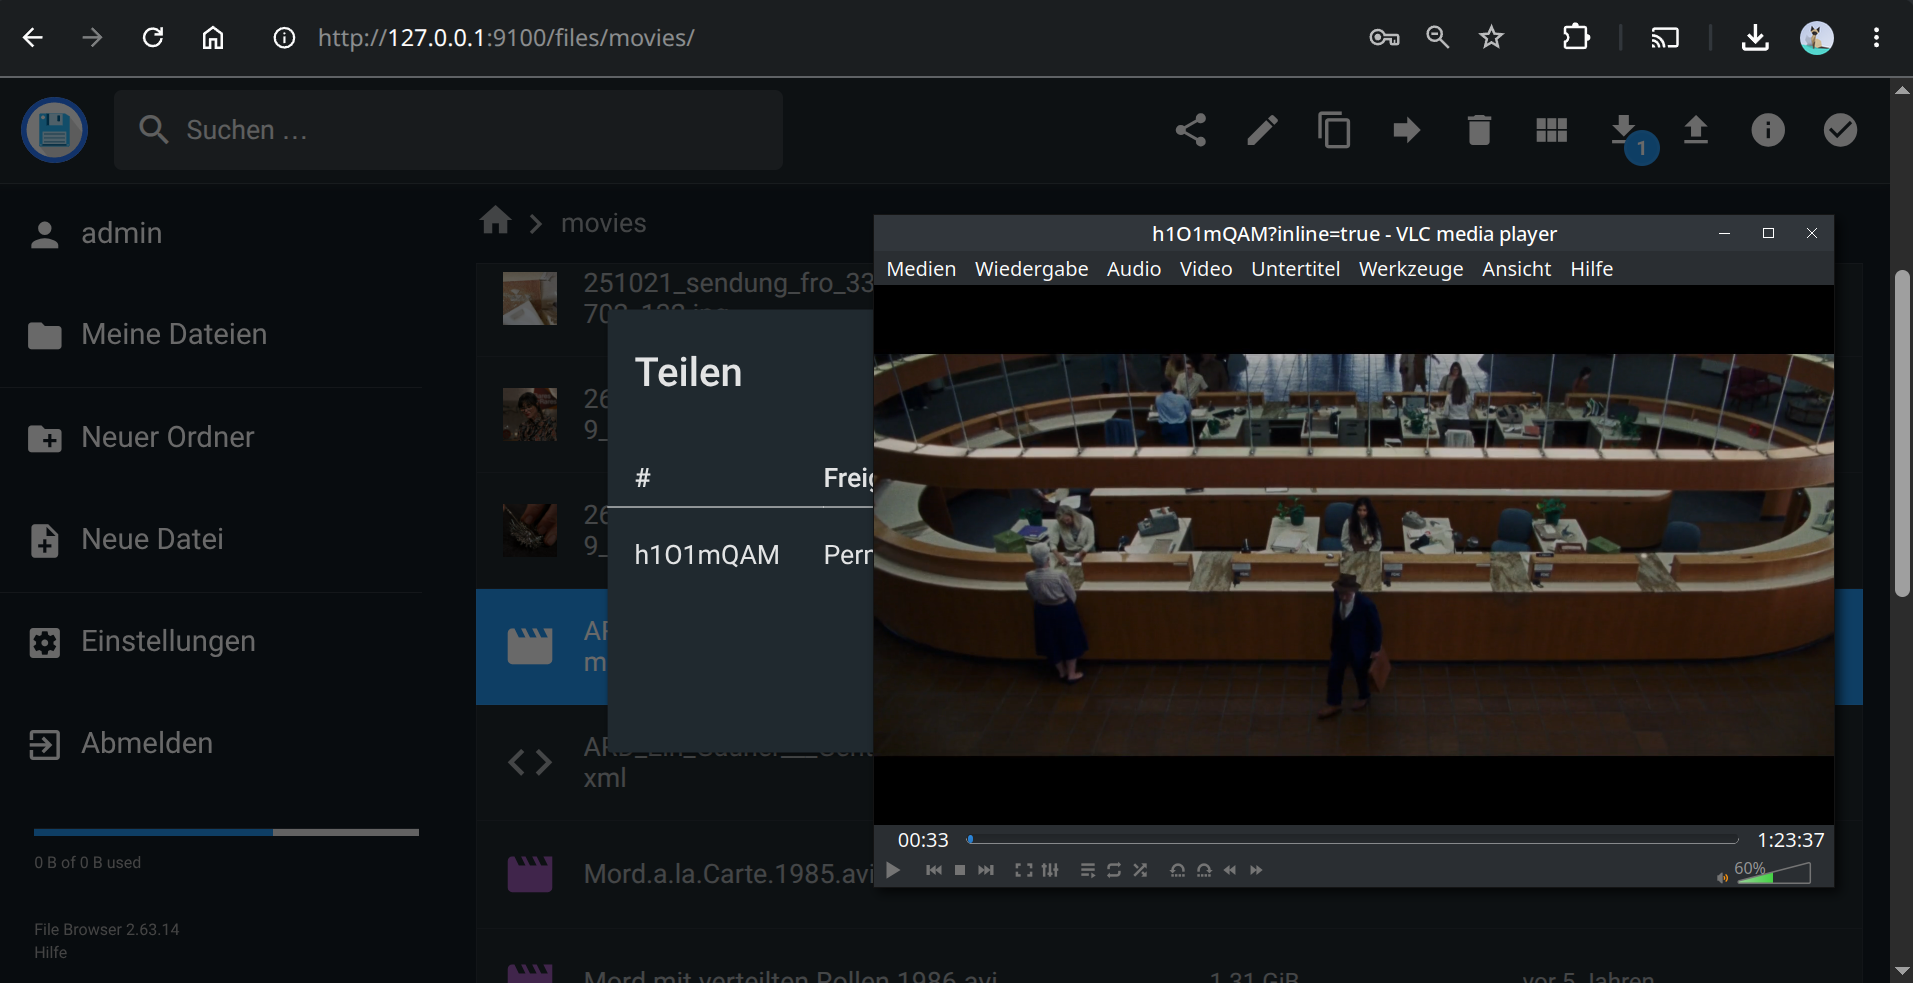Viewport: 1913px width, 983px height.
Task: Click the VLC elapsed time 00:33
Action: click(x=922, y=840)
